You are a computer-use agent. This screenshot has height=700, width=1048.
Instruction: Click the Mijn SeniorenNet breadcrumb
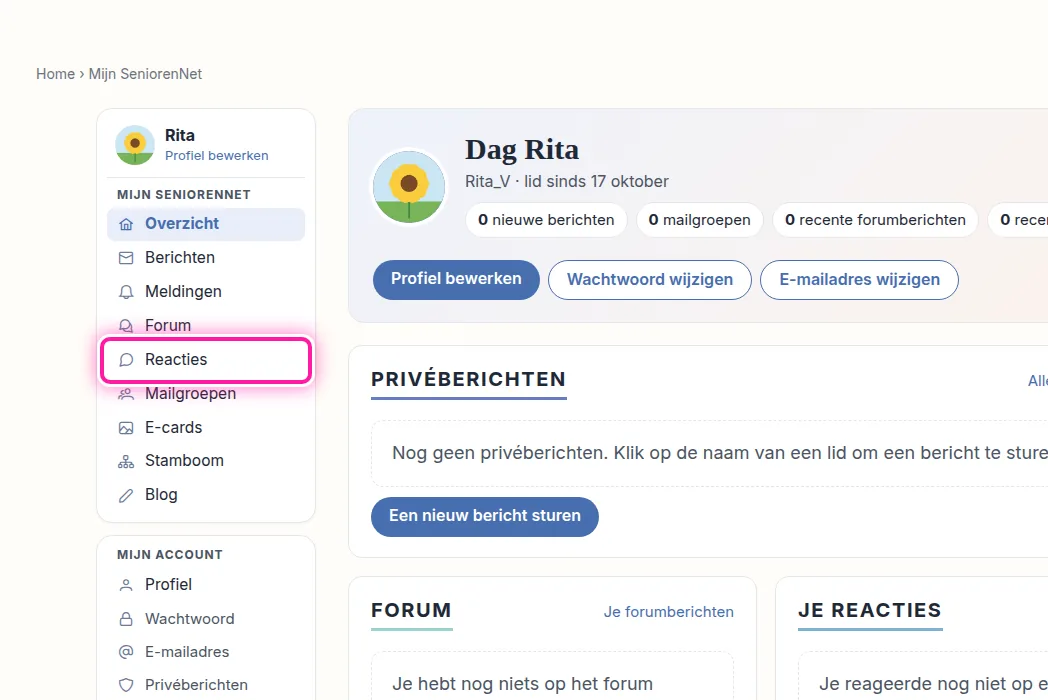(145, 74)
